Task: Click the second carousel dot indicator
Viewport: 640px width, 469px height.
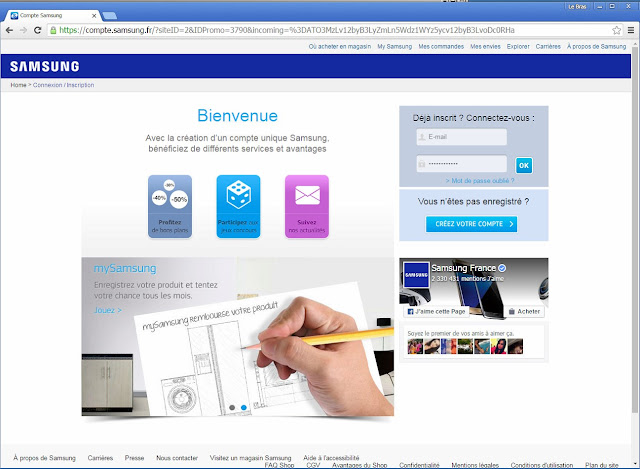Action: click(x=244, y=407)
